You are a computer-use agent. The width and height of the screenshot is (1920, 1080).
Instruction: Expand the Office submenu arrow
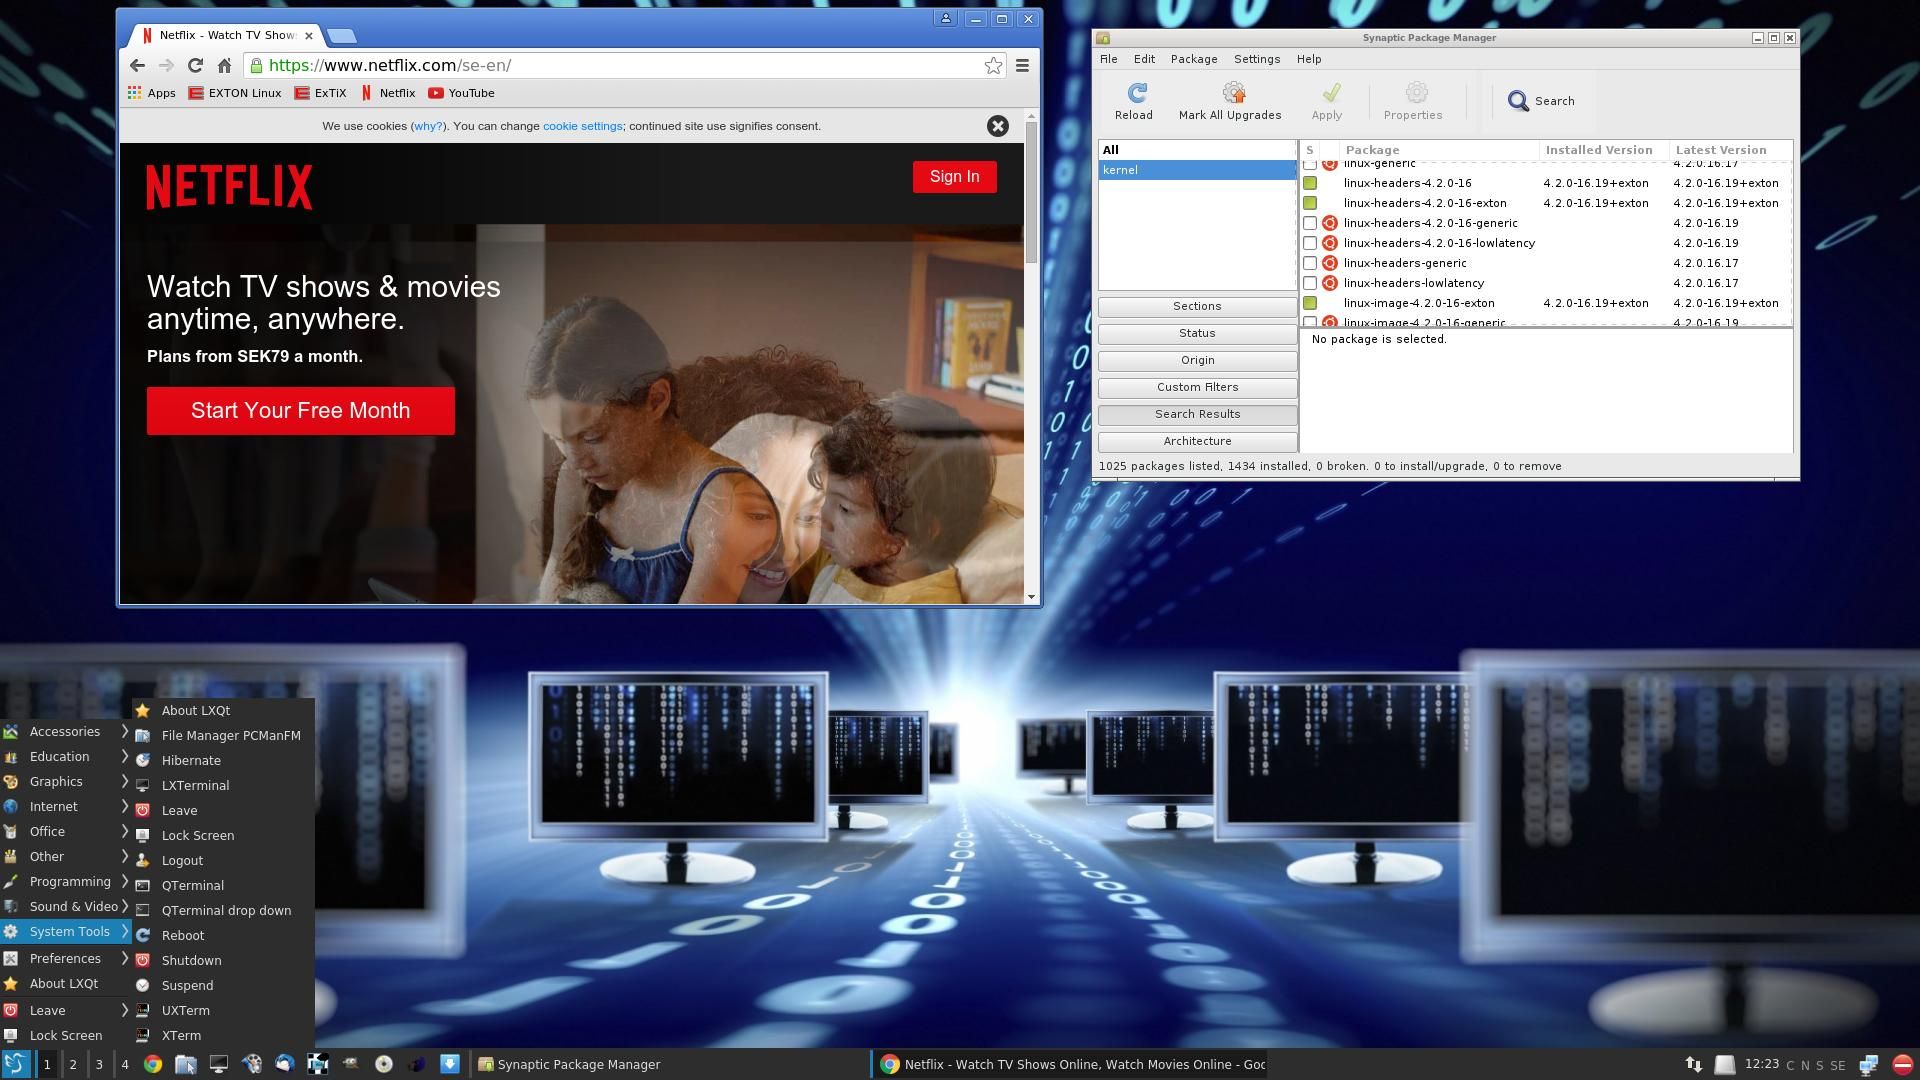click(125, 831)
